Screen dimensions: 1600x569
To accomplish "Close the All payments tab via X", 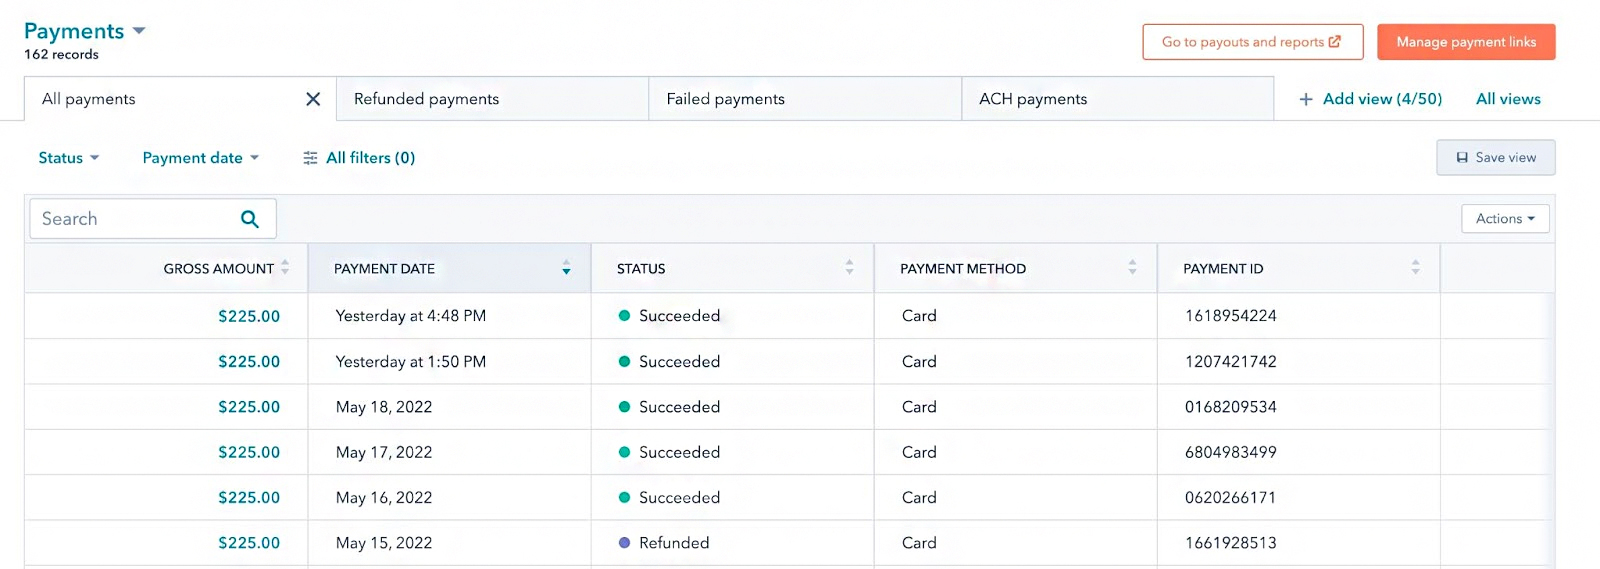I will click(x=313, y=99).
